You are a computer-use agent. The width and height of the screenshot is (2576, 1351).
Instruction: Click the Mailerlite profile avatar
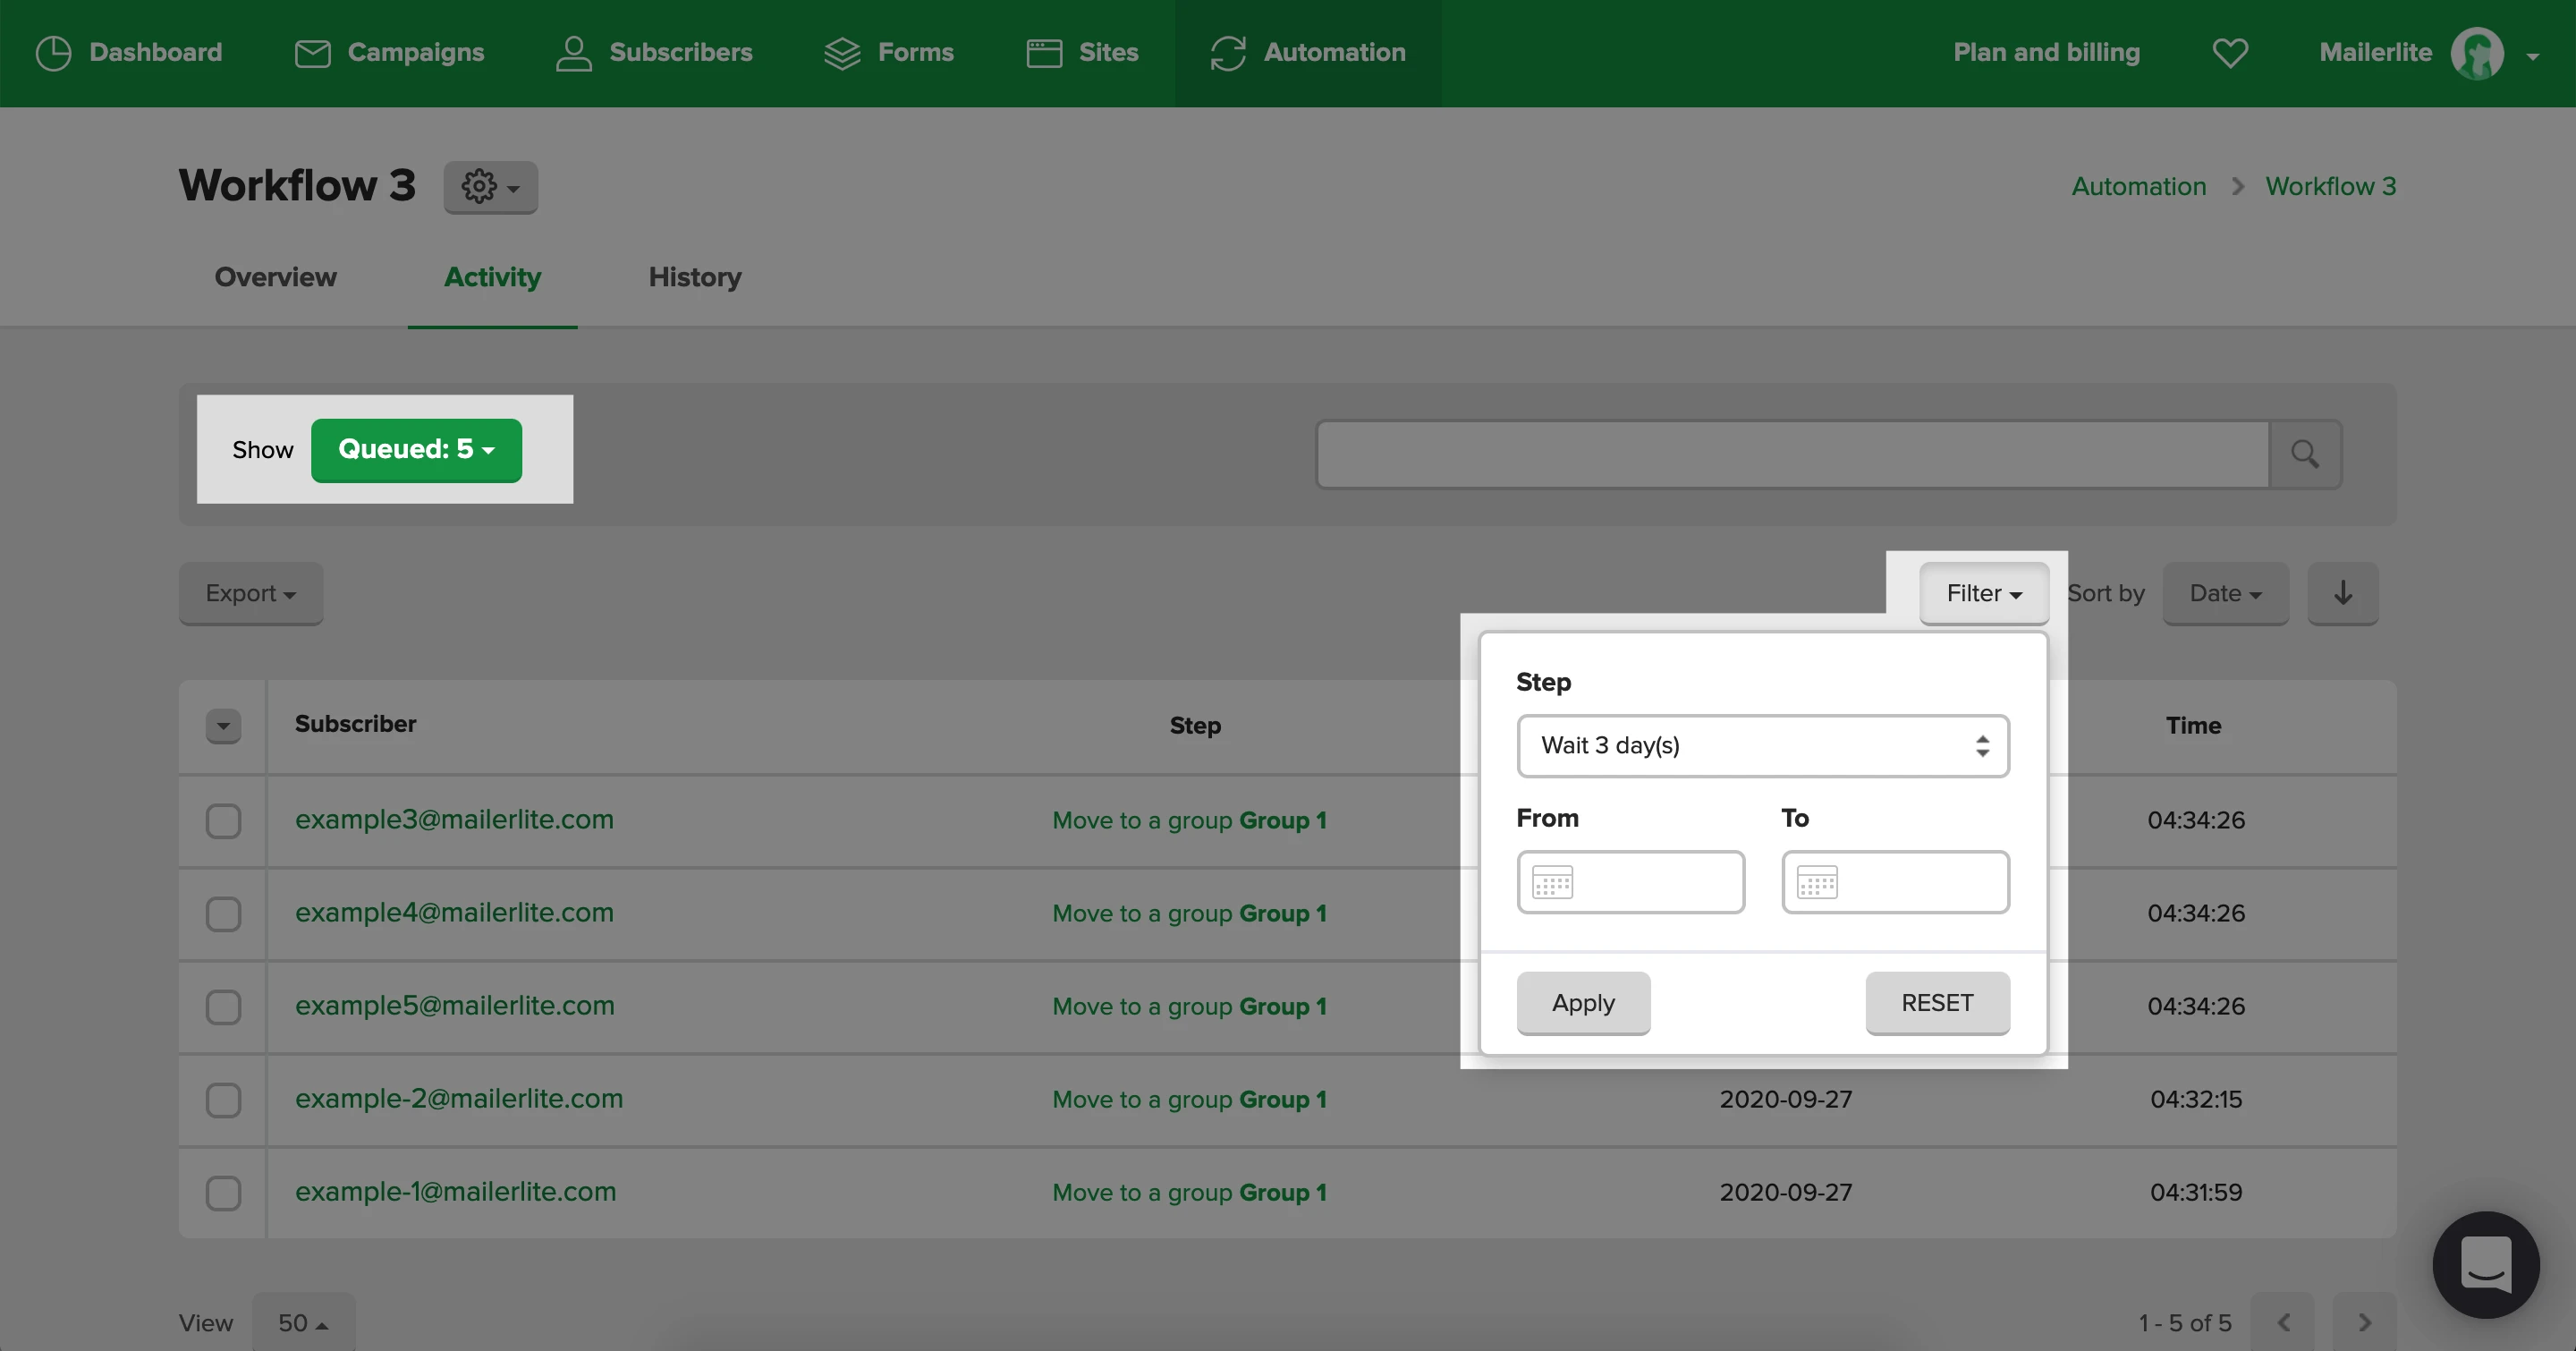pyautogui.click(x=2476, y=53)
